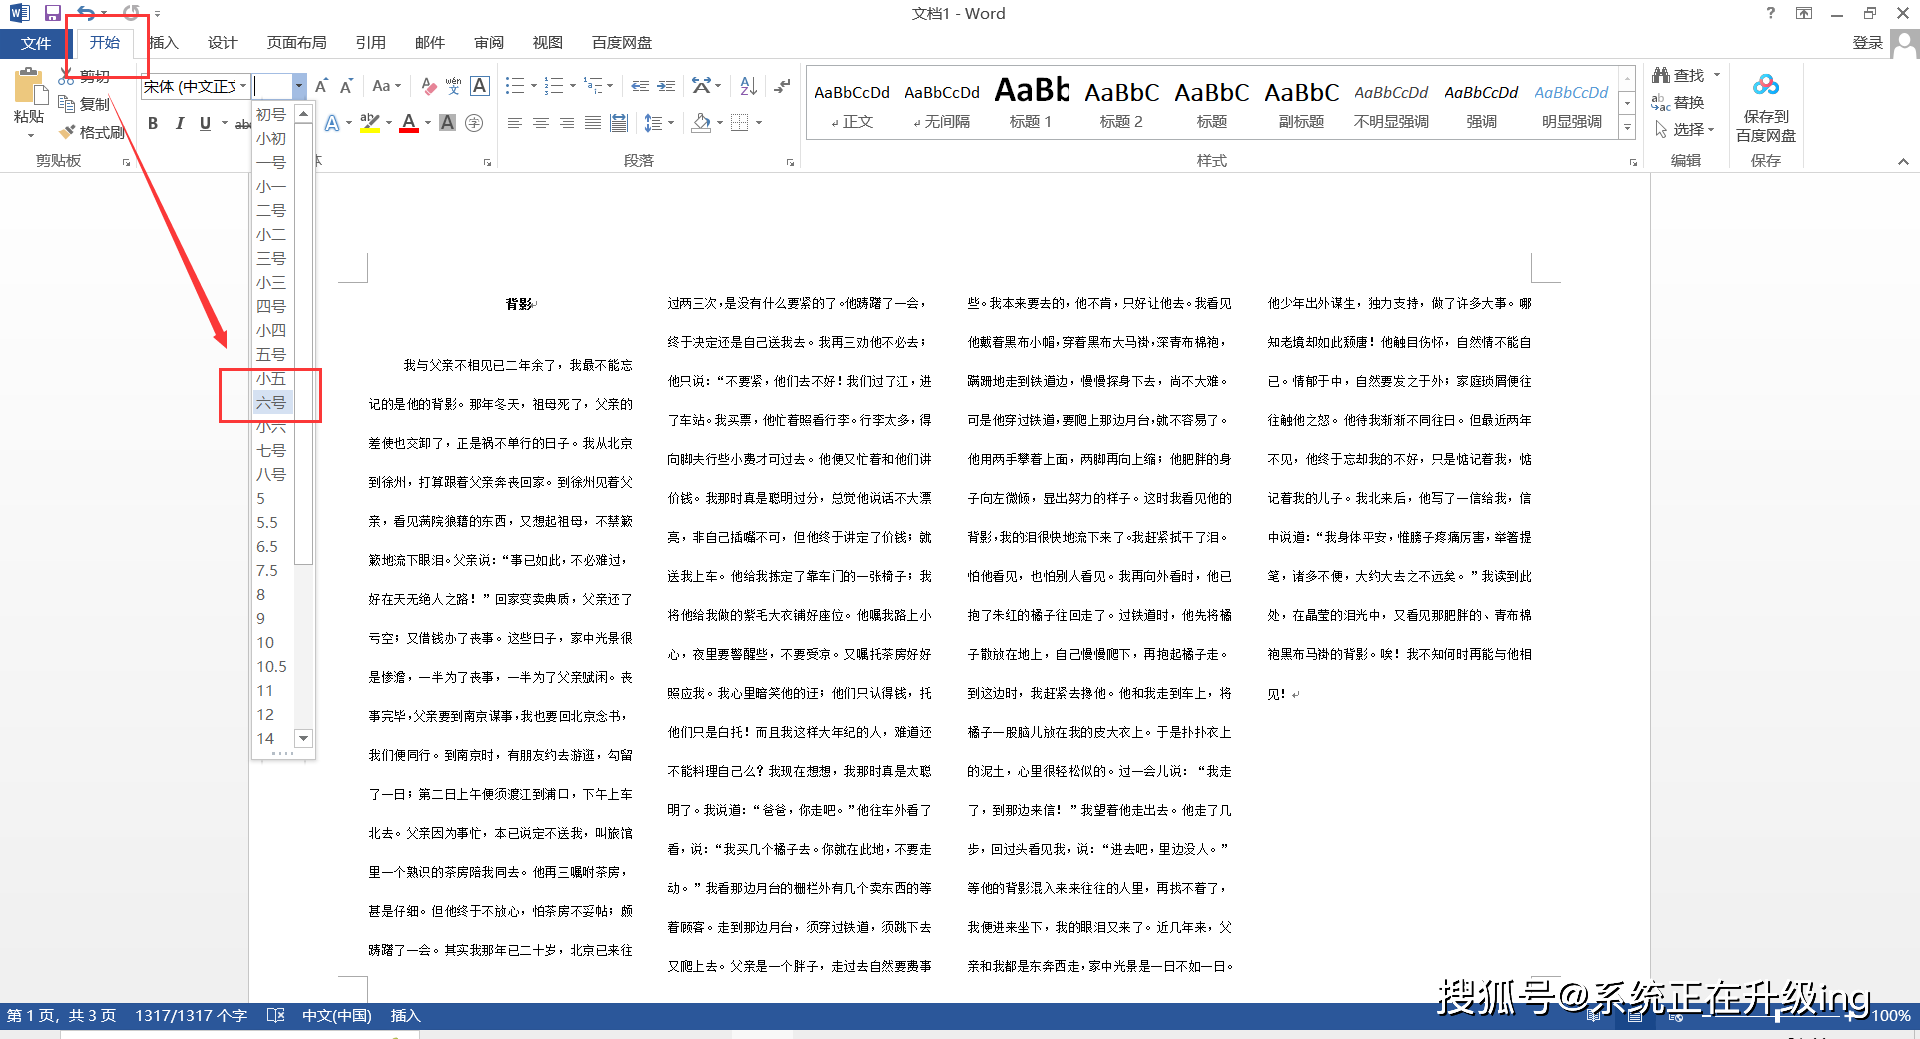Click the undo arrow in title bar
The height and width of the screenshot is (1039, 1920).
[x=87, y=13]
